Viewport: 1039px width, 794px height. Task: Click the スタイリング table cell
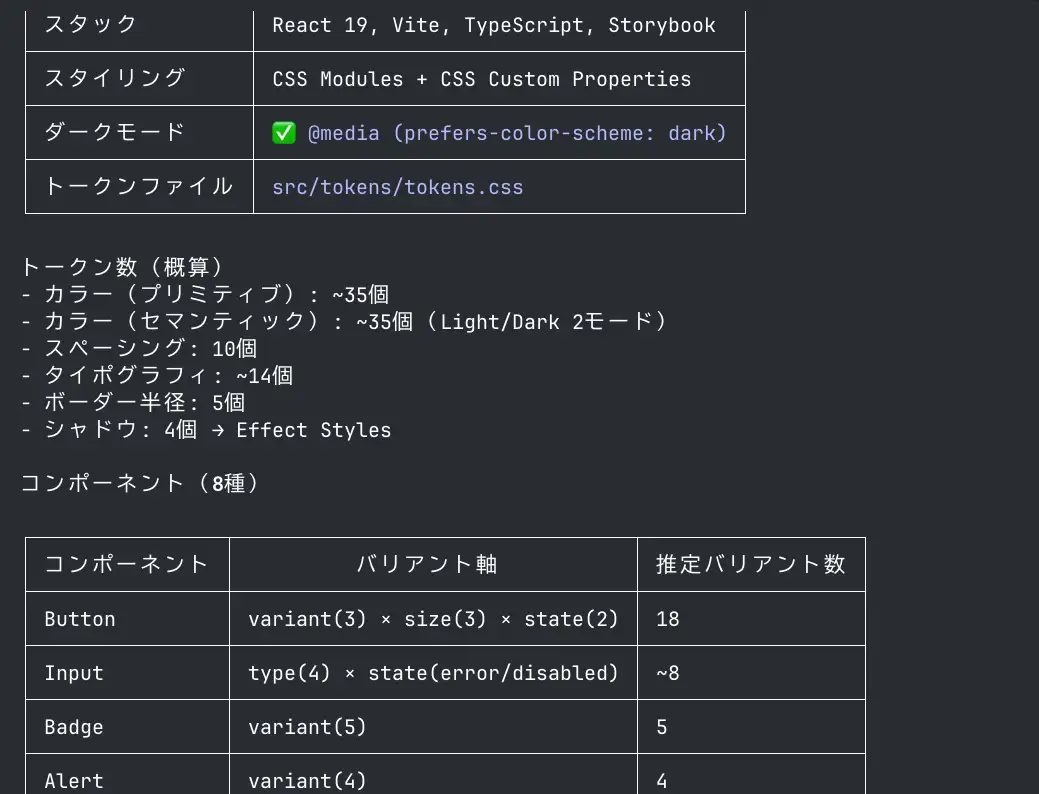pyautogui.click(x=139, y=78)
